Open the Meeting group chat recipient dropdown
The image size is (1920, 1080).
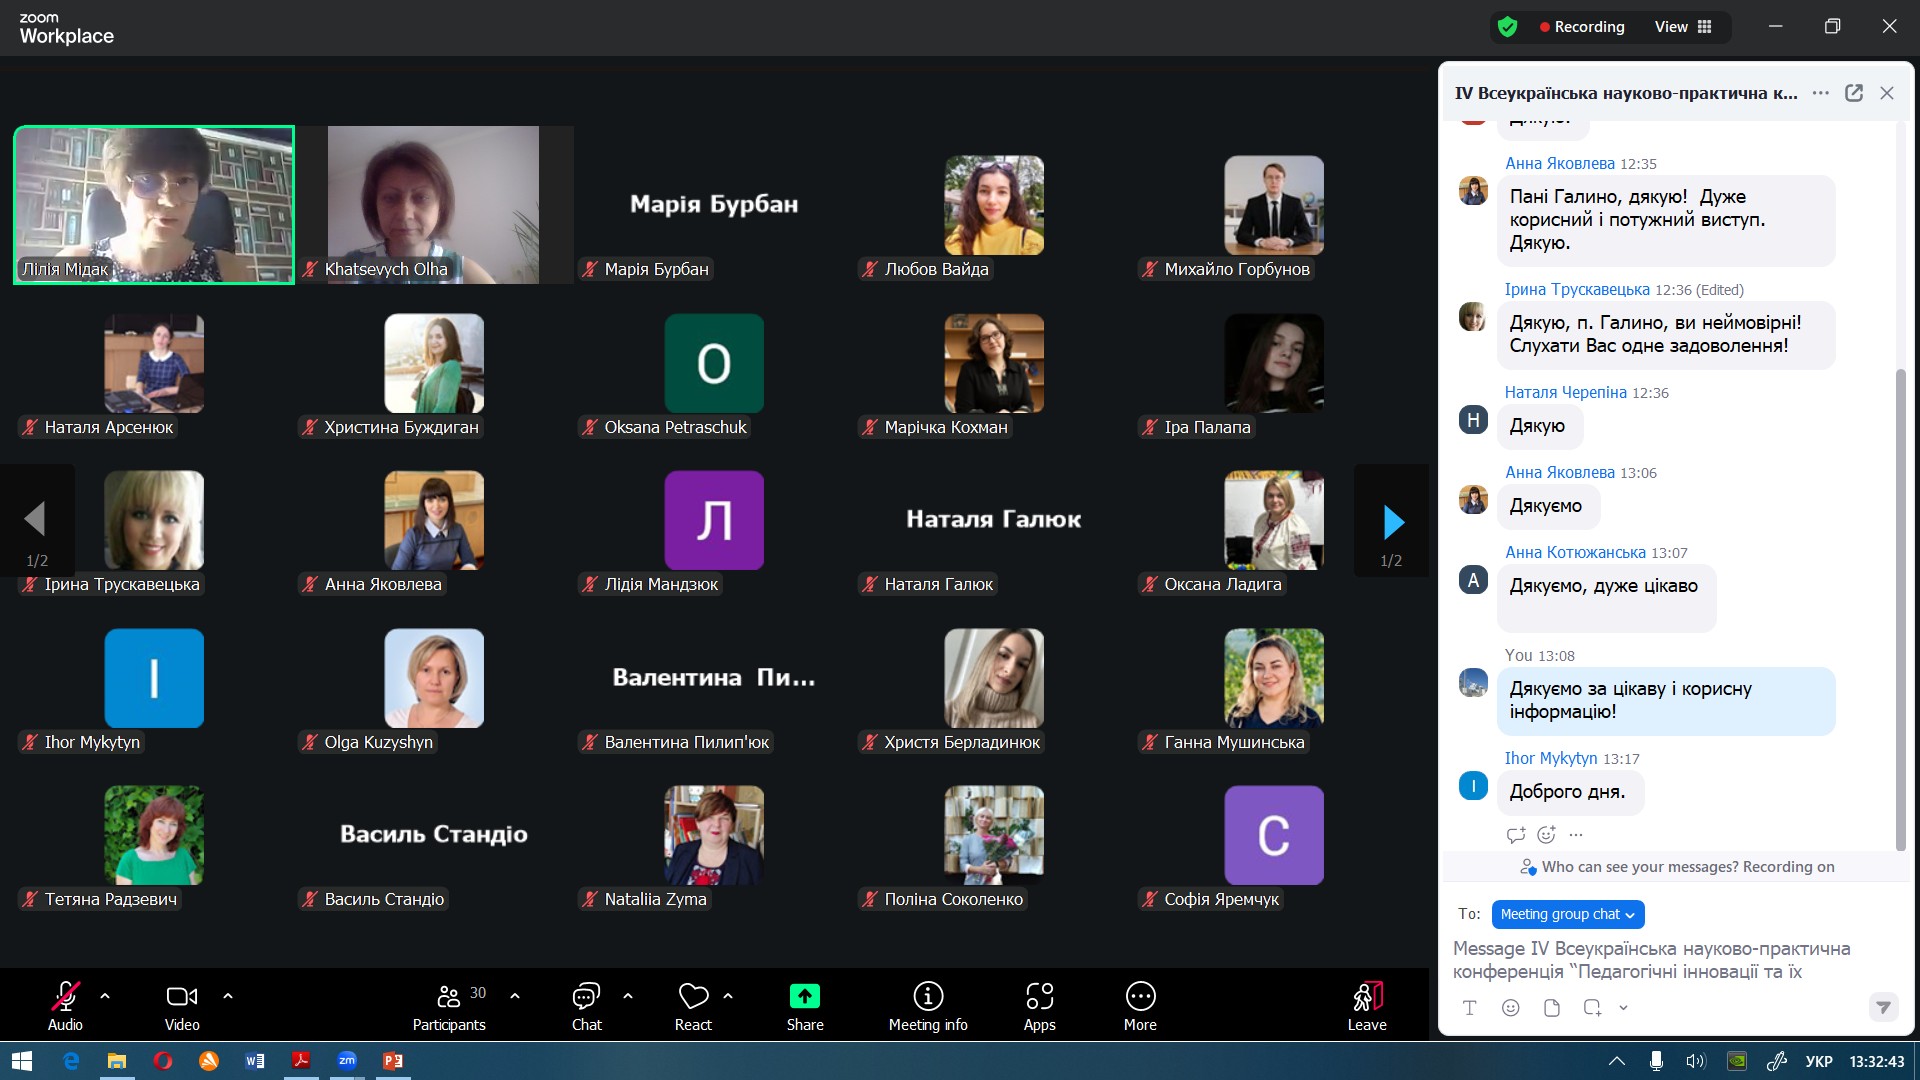point(1567,914)
